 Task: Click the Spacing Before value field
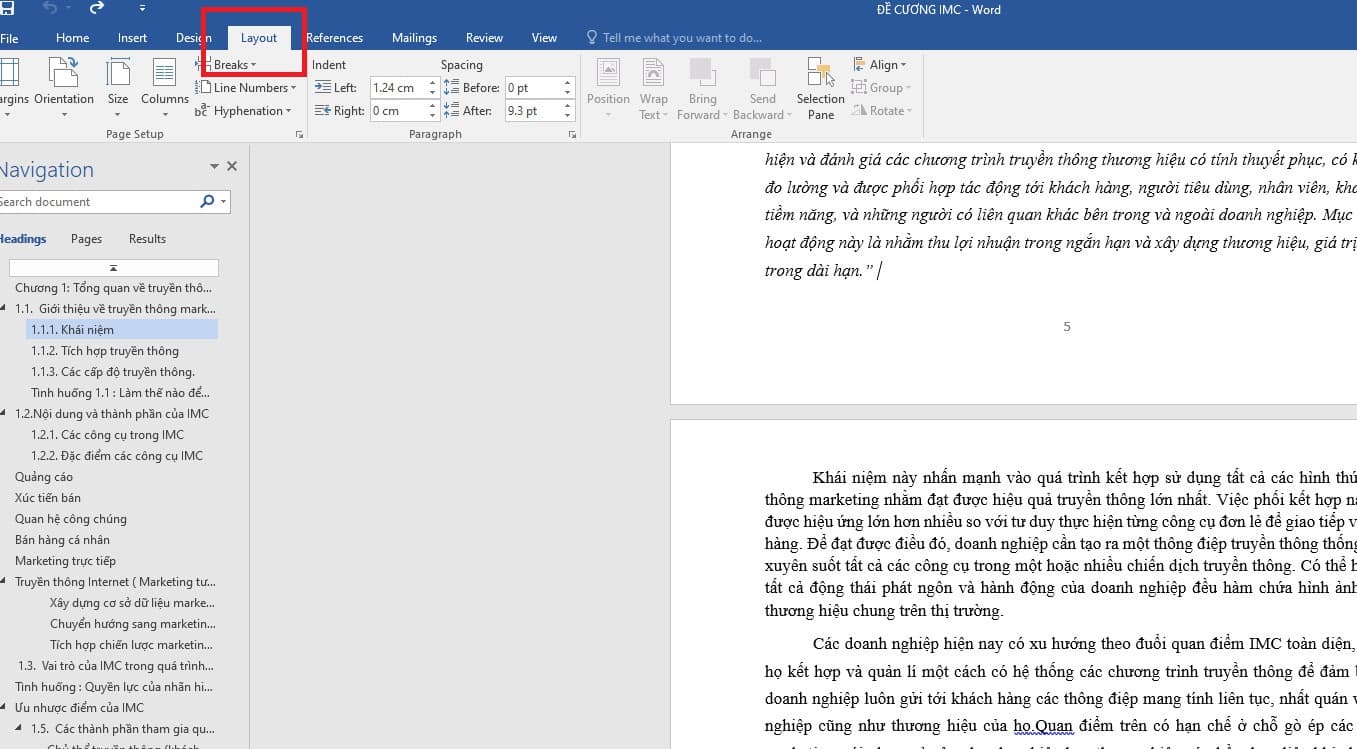point(532,88)
